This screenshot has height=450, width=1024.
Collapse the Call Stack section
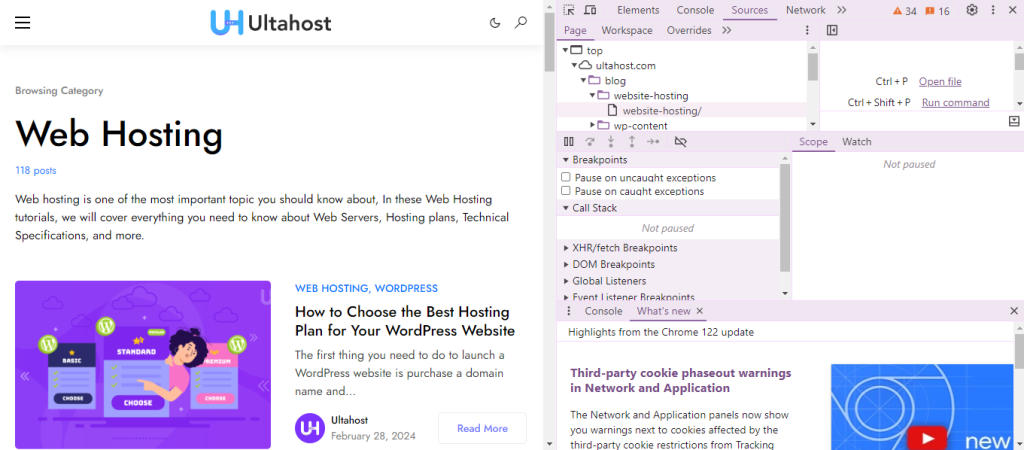click(566, 208)
